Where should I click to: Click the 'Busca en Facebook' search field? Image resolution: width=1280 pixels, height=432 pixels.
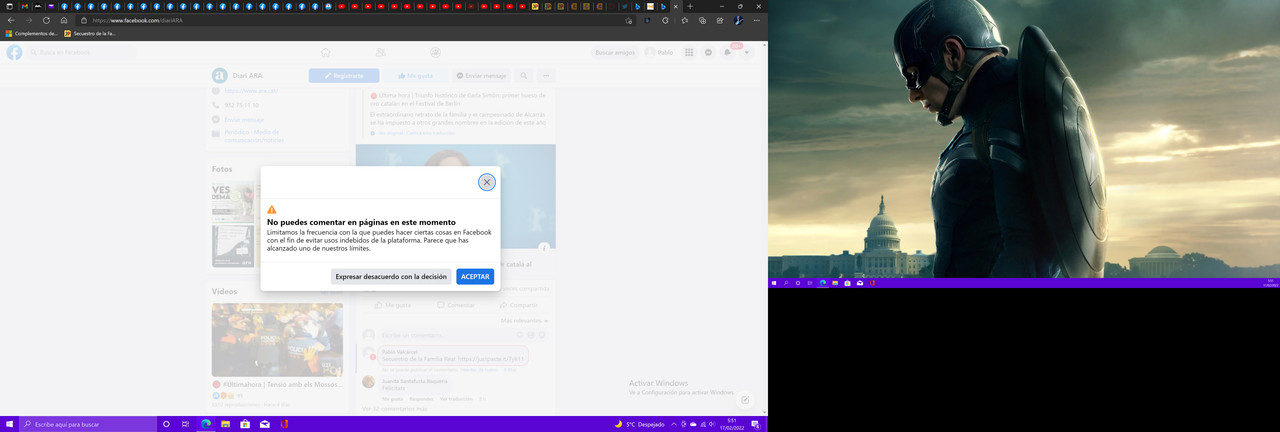(x=82, y=52)
